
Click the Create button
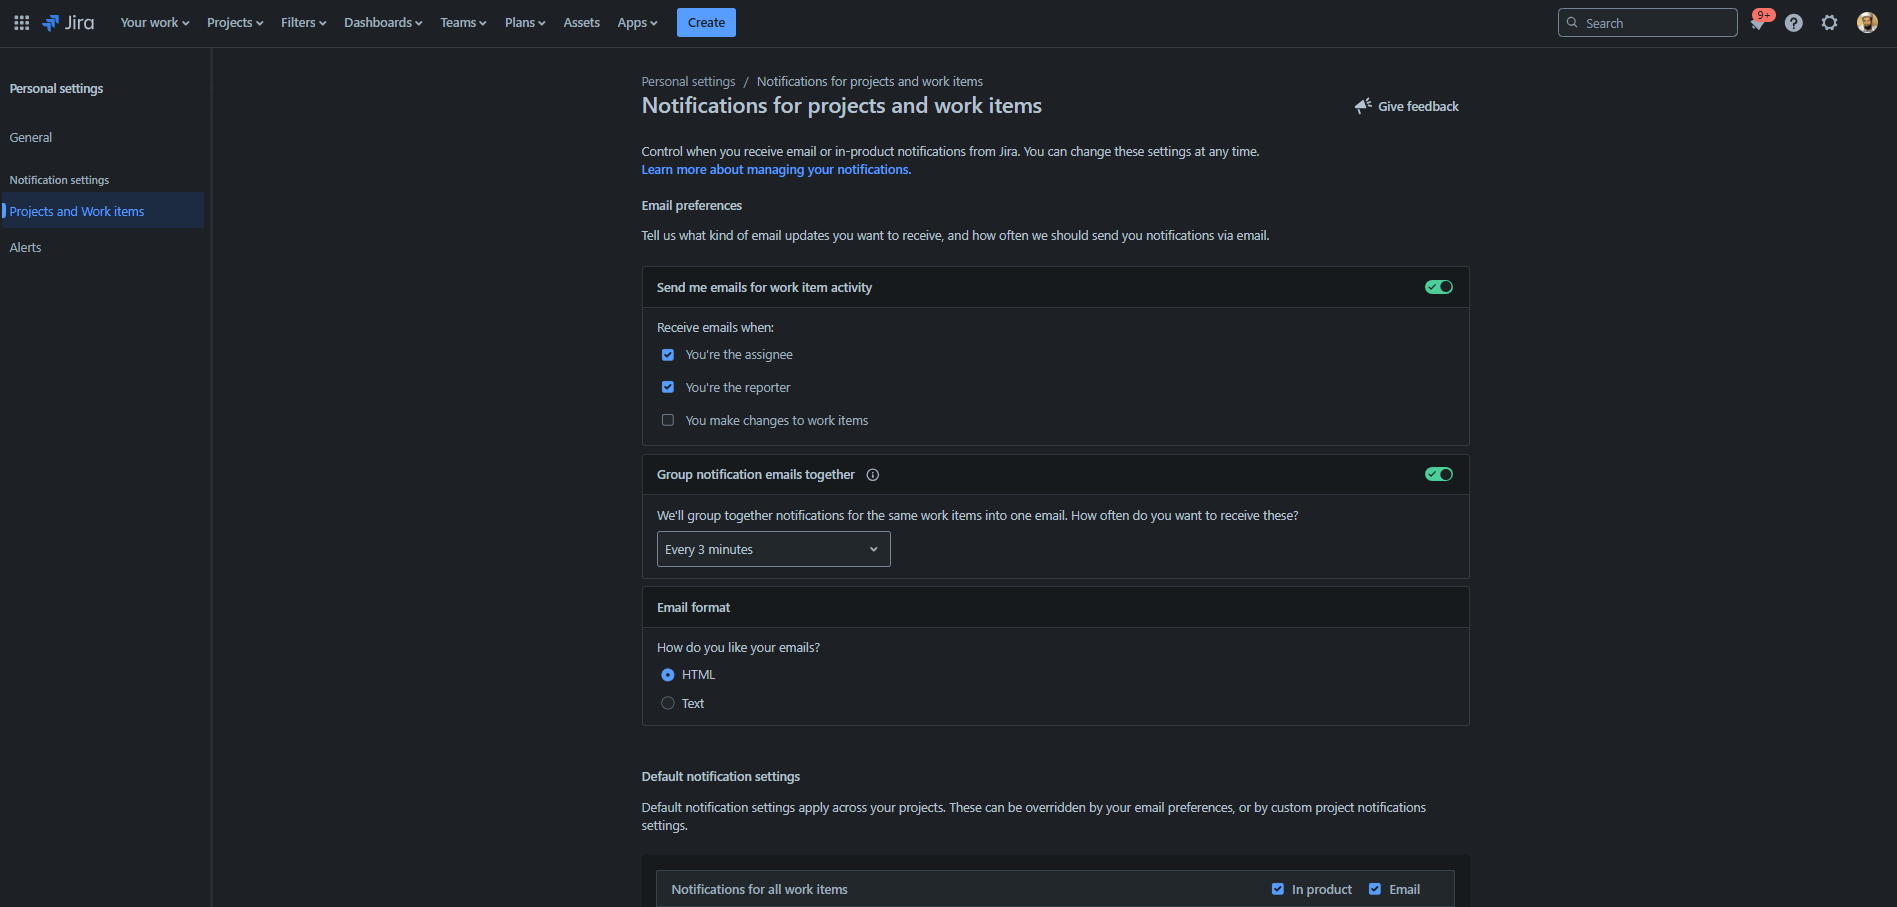click(706, 23)
